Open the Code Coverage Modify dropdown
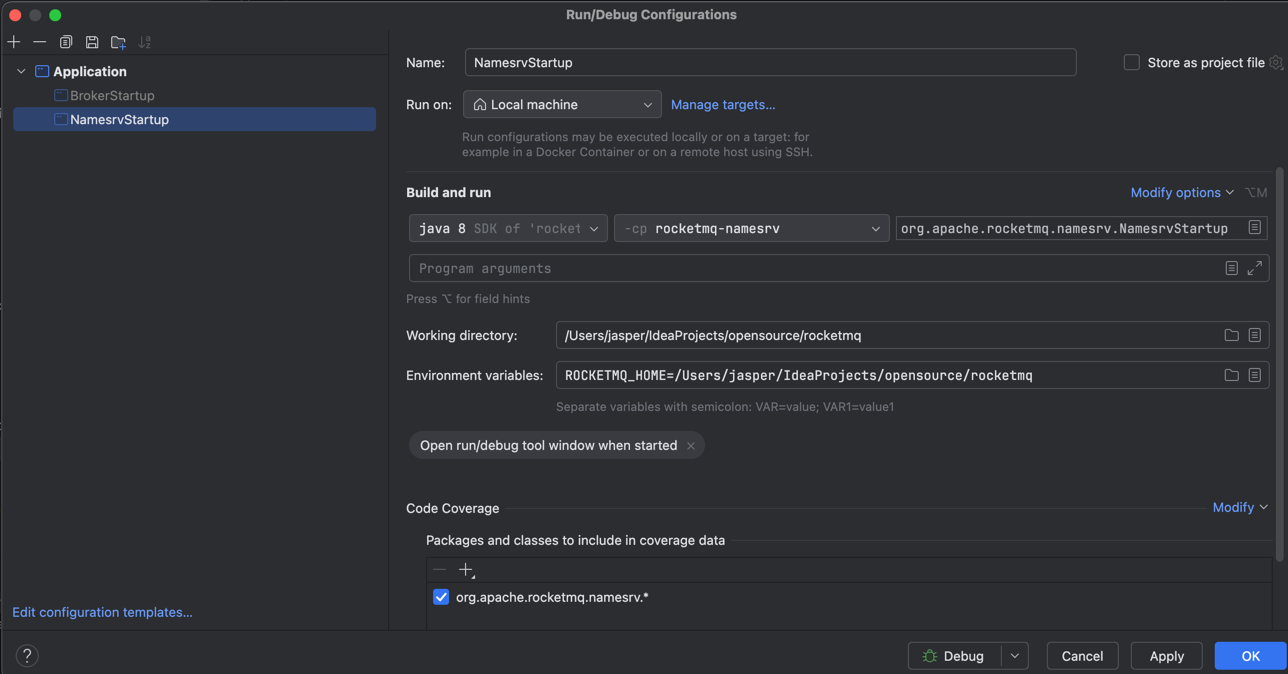 click(1240, 507)
